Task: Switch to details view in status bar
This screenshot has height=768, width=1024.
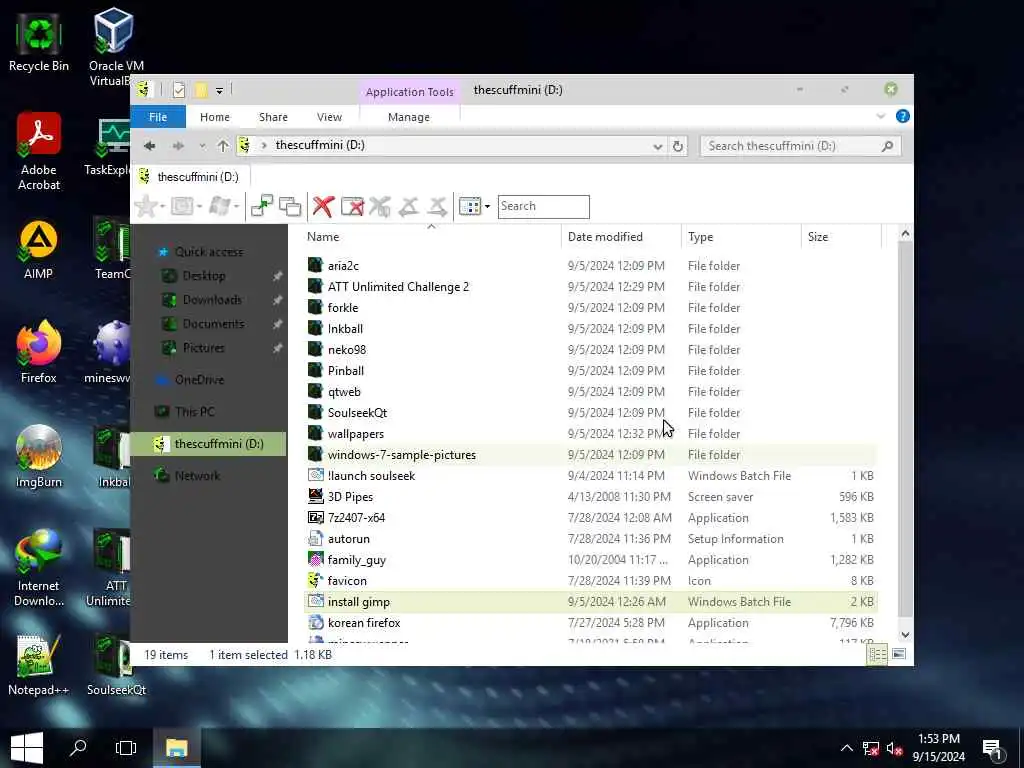Action: (876, 654)
